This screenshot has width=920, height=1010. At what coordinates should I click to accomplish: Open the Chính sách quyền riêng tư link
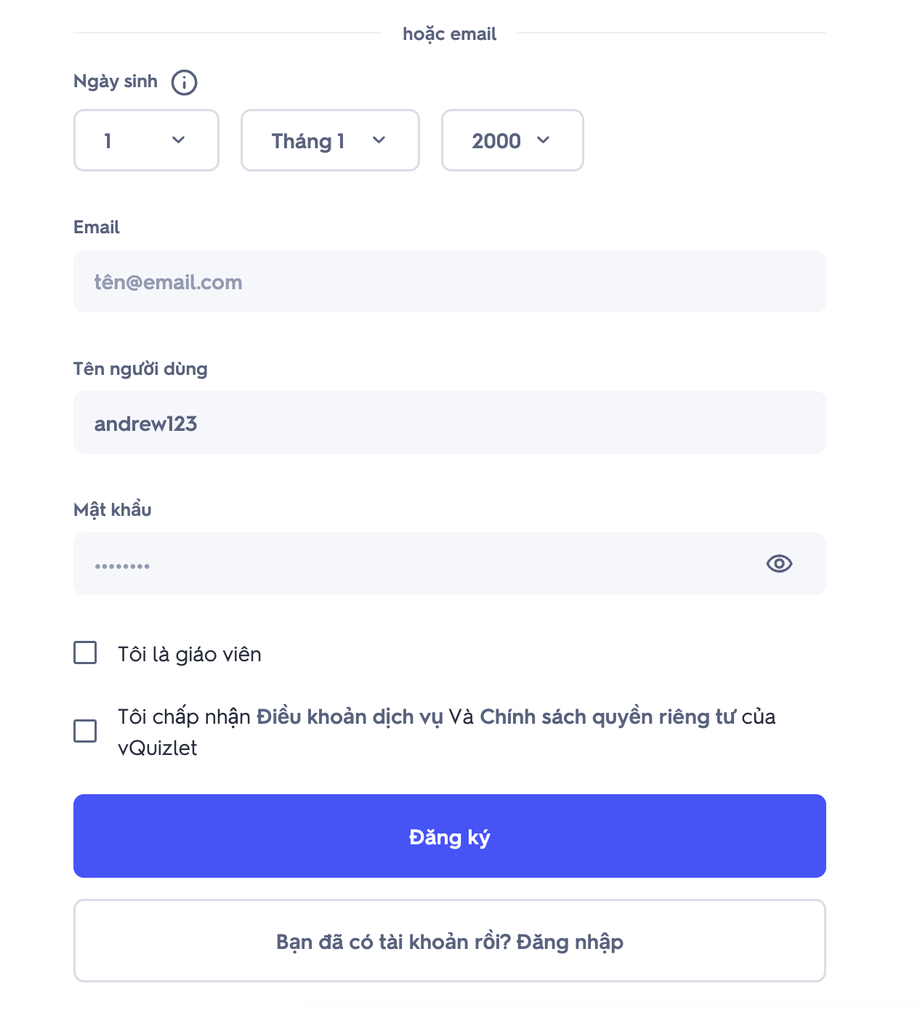pos(607,717)
